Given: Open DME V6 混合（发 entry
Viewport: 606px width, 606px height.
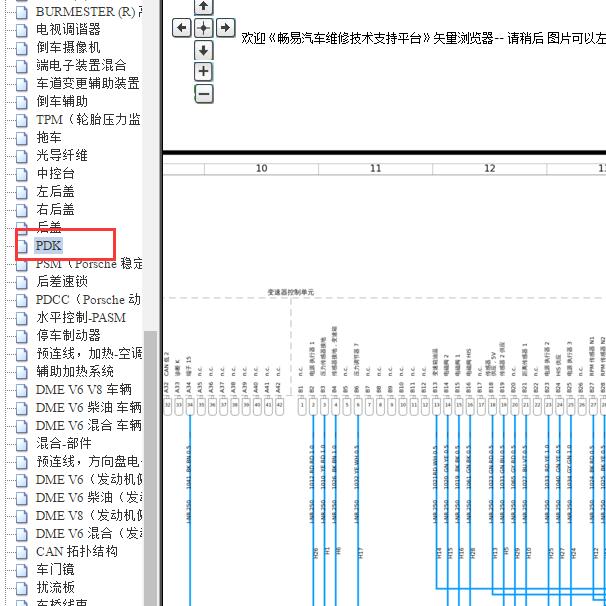Looking at the screenshot, I should pyautogui.click(x=89, y=534).
